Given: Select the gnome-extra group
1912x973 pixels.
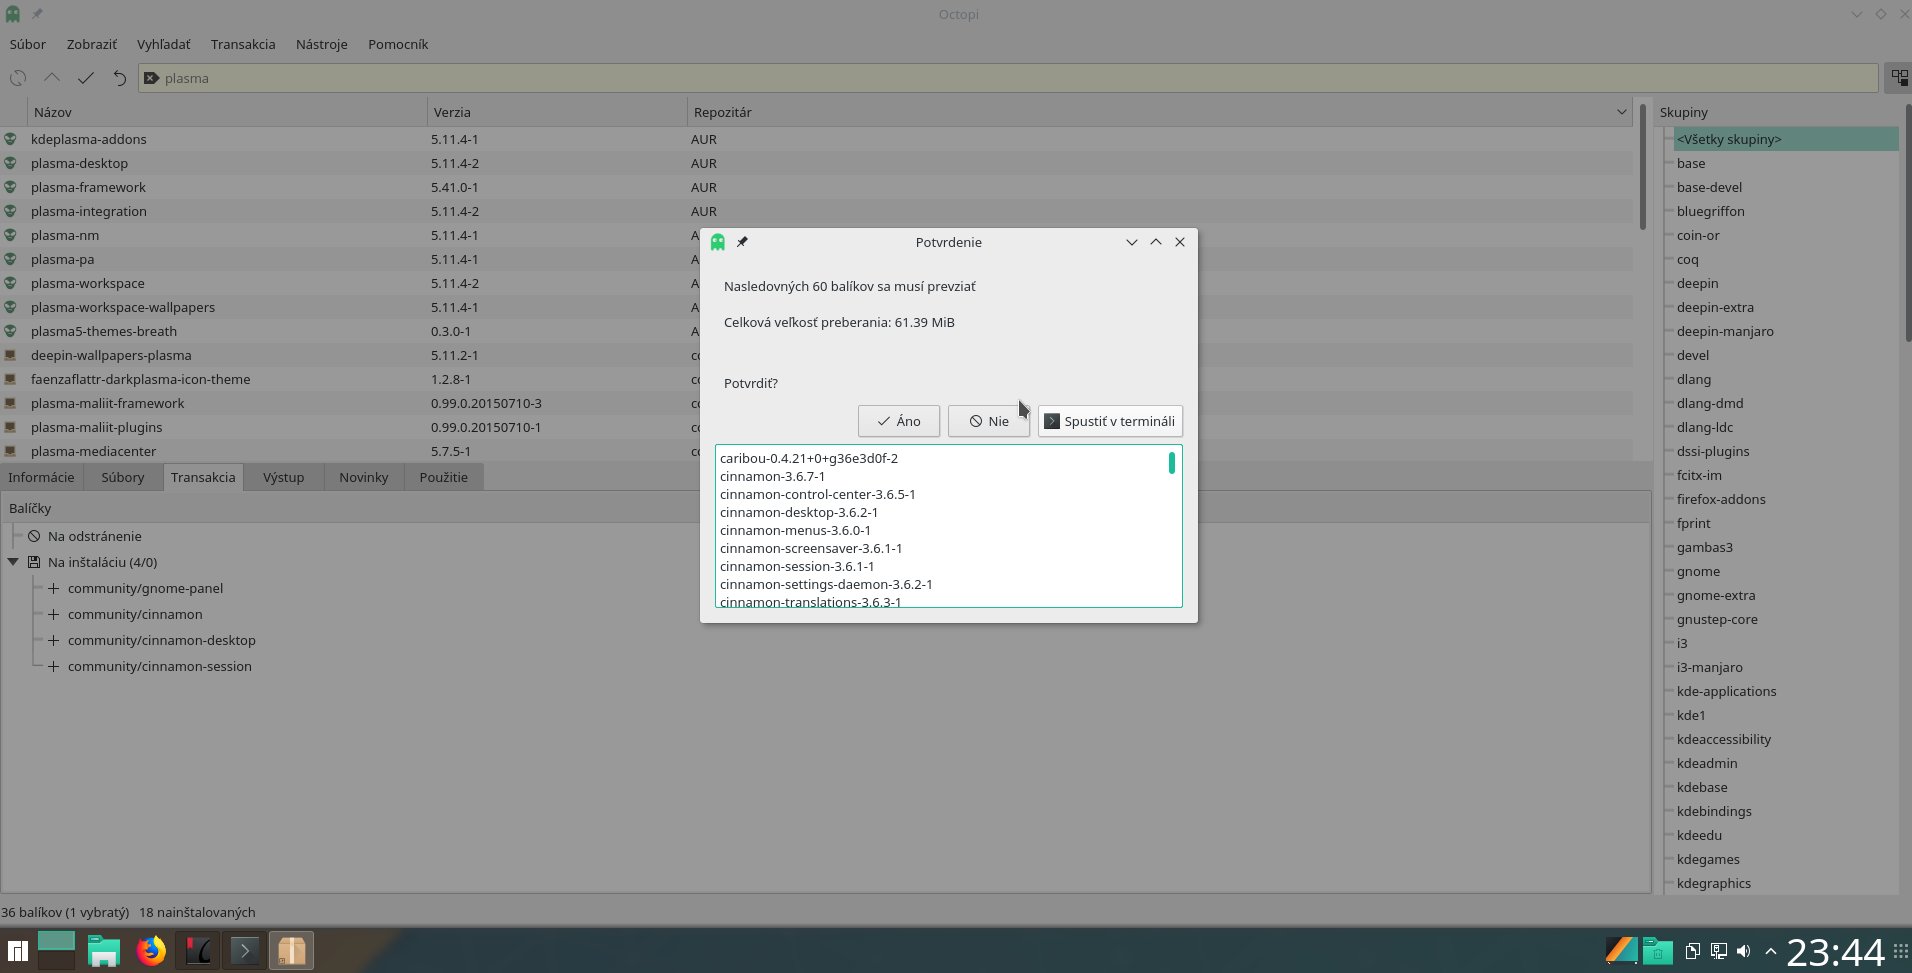Looking at the screenshot, I should (1716, 595).
